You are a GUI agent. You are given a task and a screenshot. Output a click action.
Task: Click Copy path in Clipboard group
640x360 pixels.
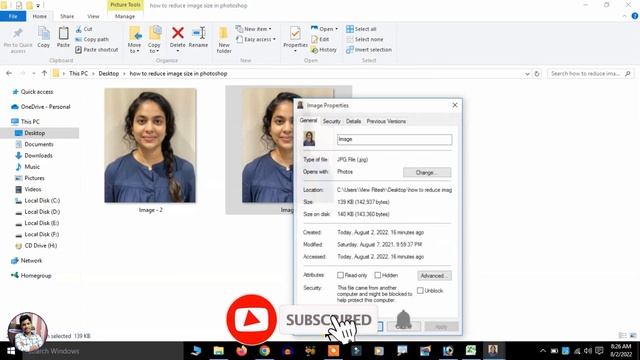click(92, 39)
